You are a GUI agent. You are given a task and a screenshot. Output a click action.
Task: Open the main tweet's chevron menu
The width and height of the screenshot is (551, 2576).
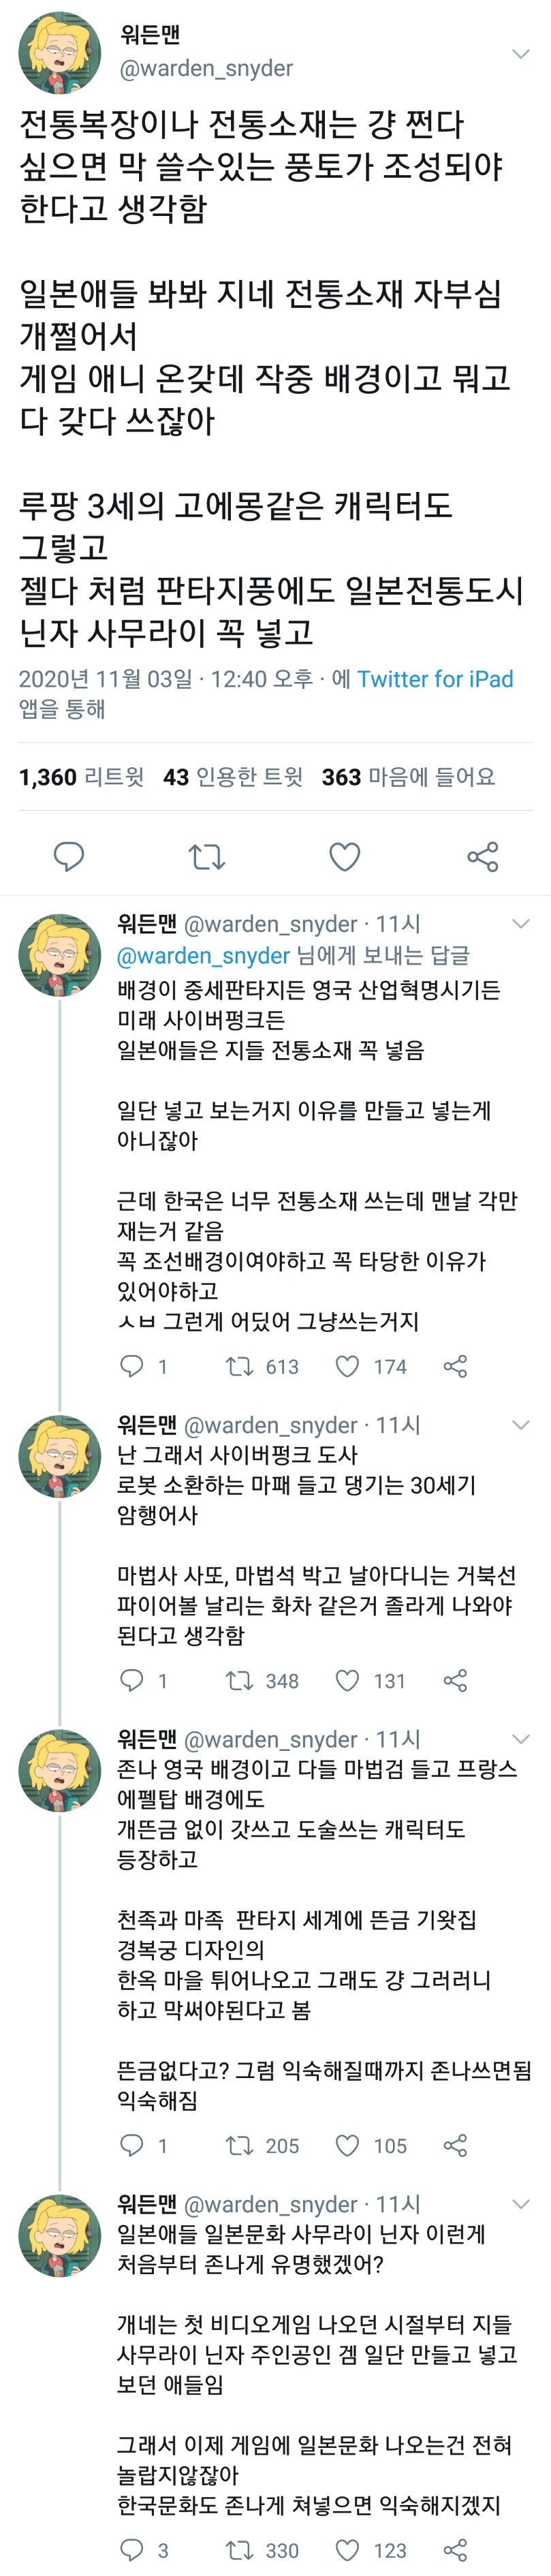520,53
